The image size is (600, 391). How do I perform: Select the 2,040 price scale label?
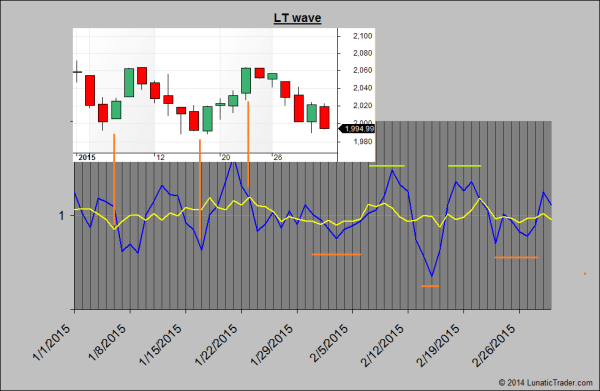pyautogui.click(x=362, y=88)
